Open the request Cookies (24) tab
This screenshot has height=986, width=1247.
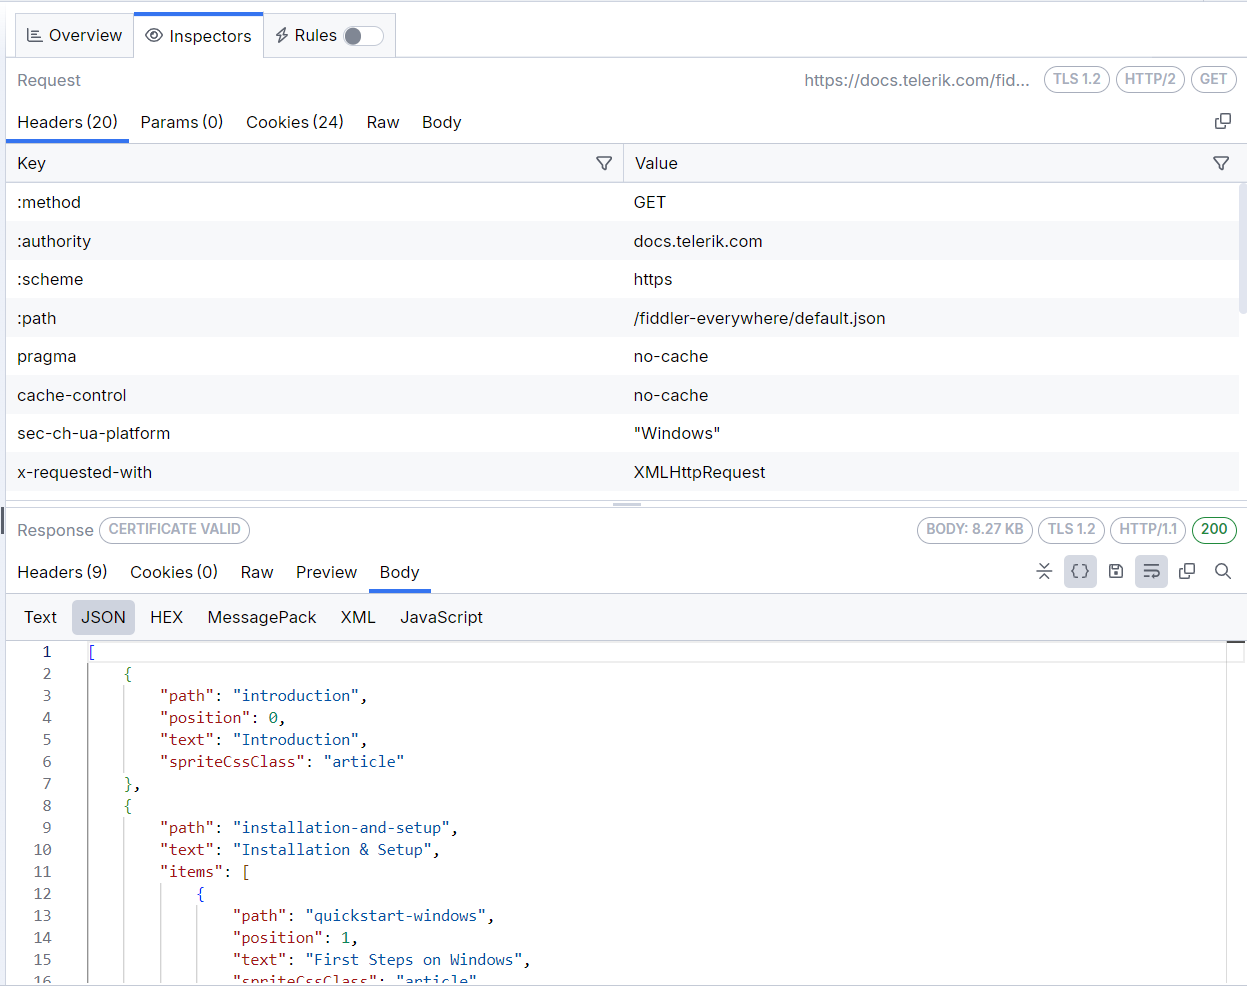[x=294, y=122]
